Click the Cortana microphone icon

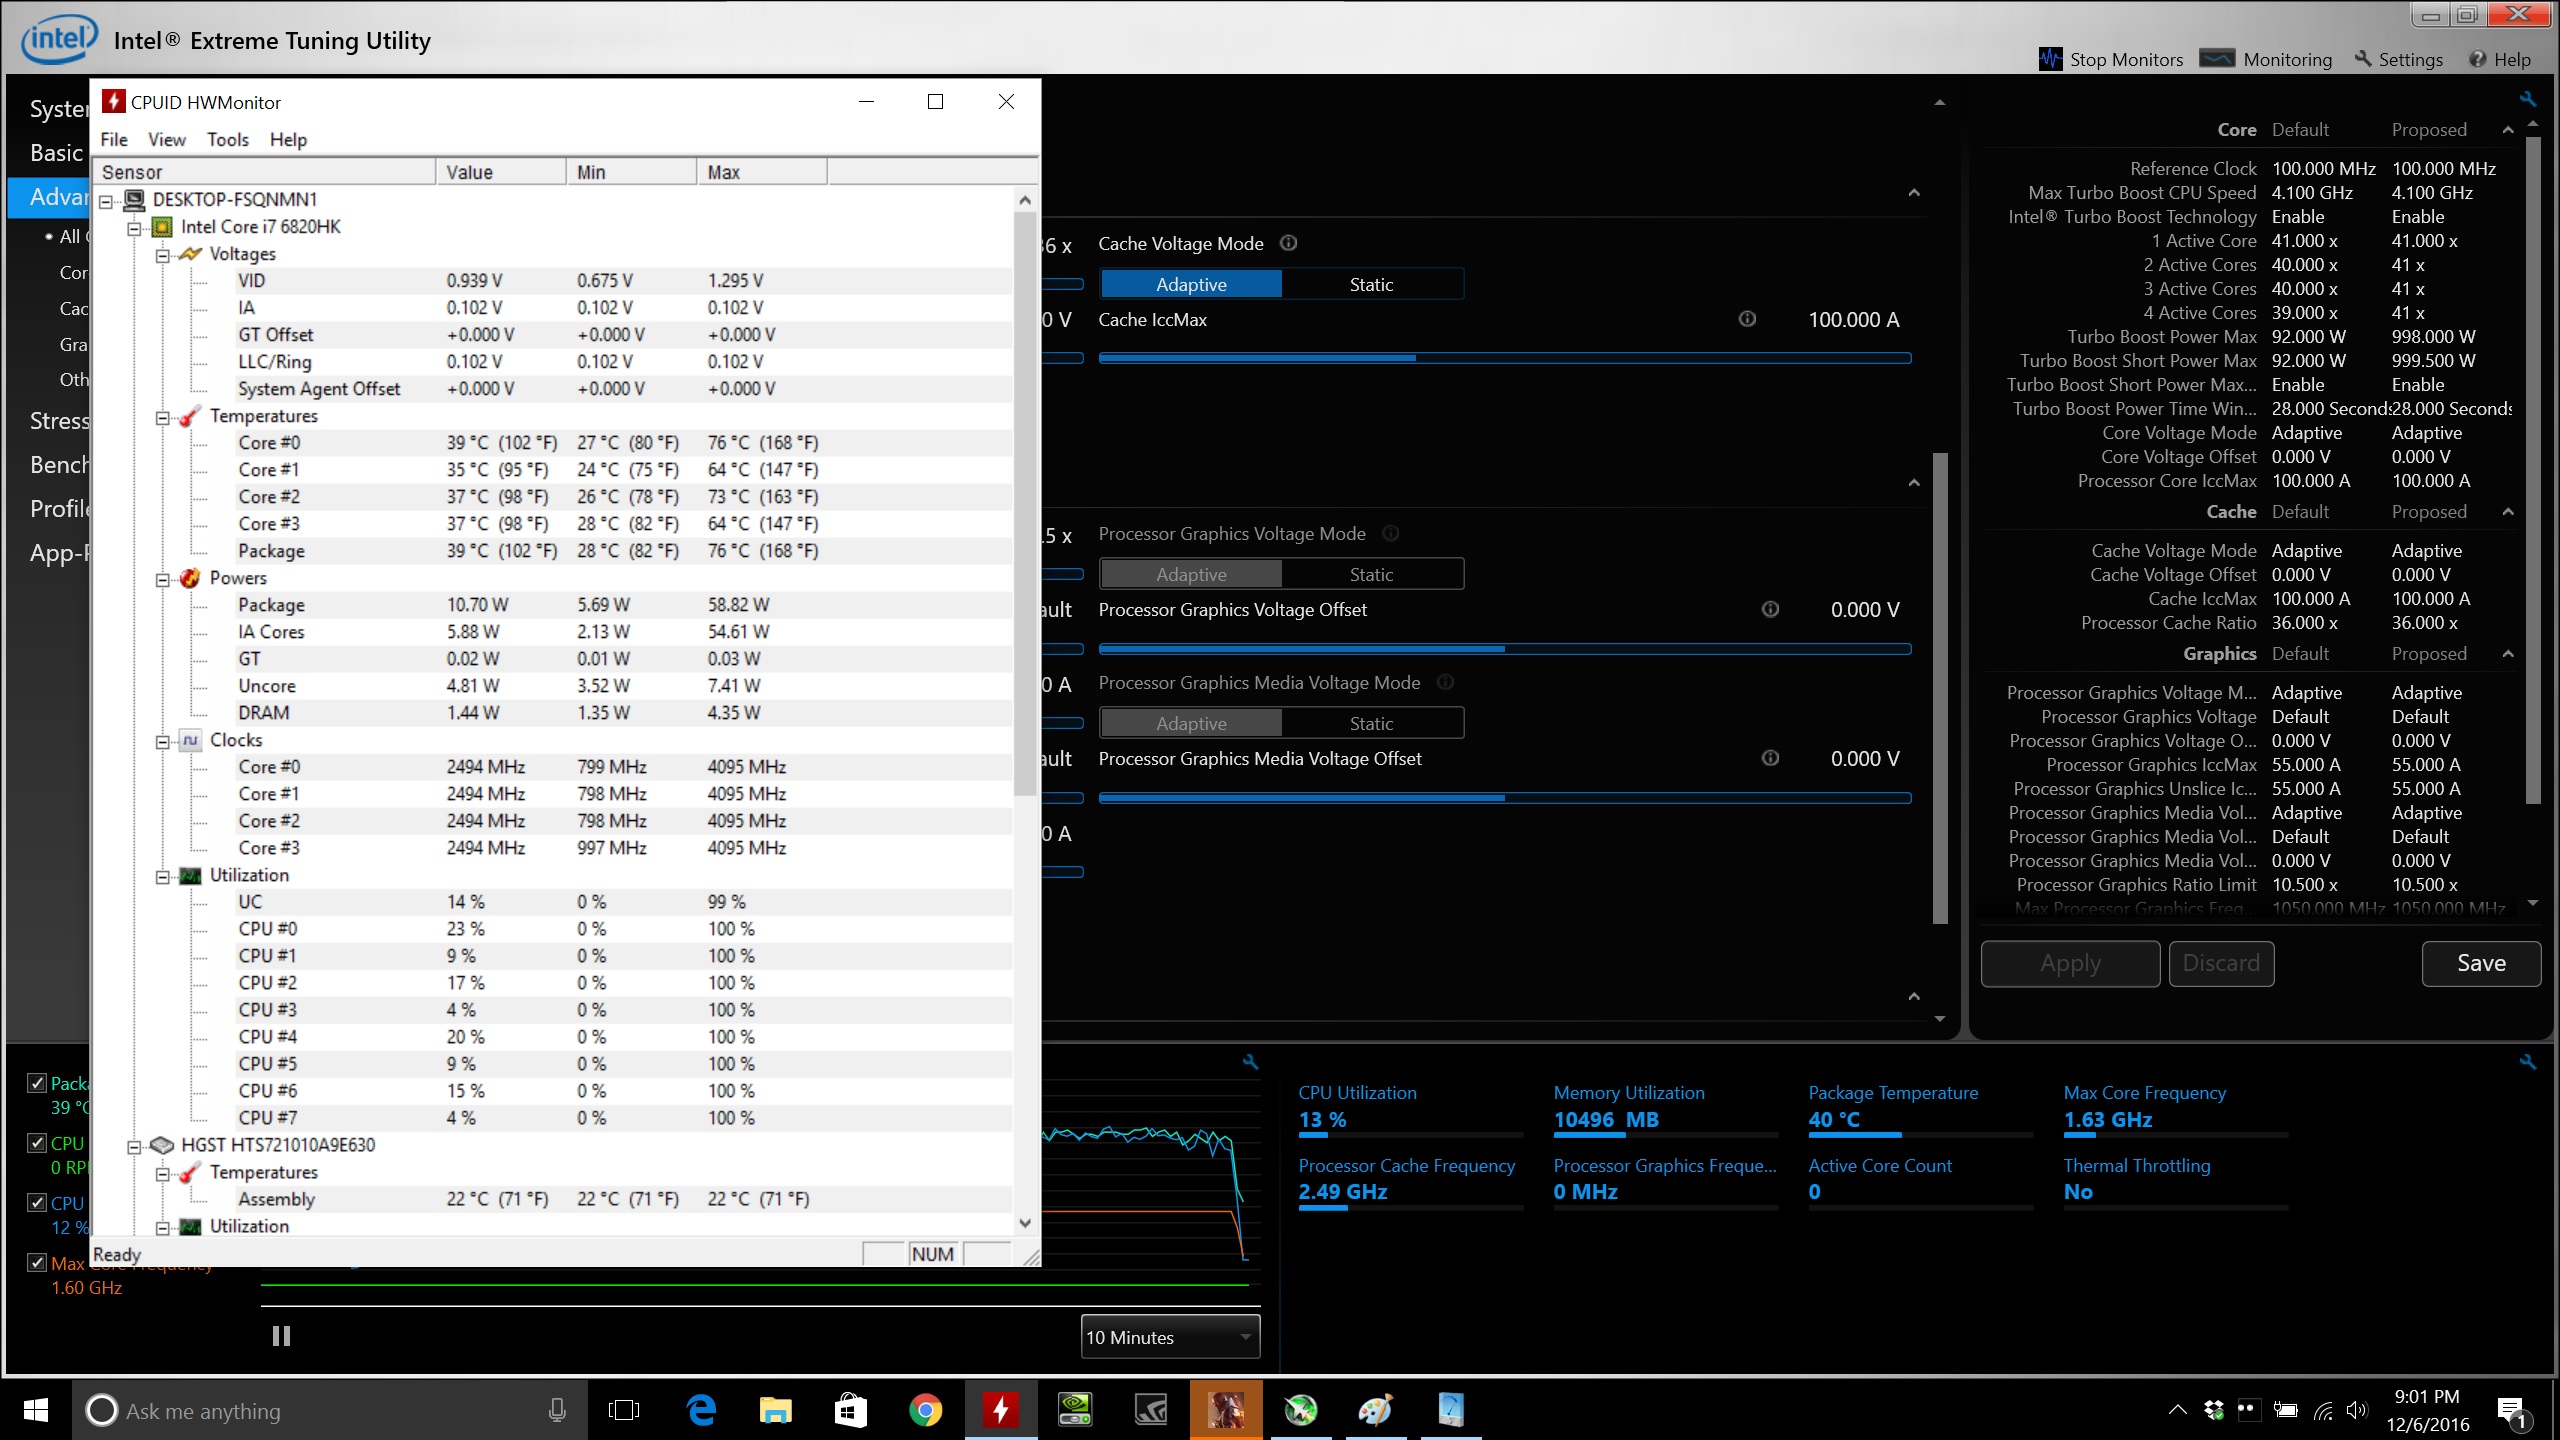557,1410
